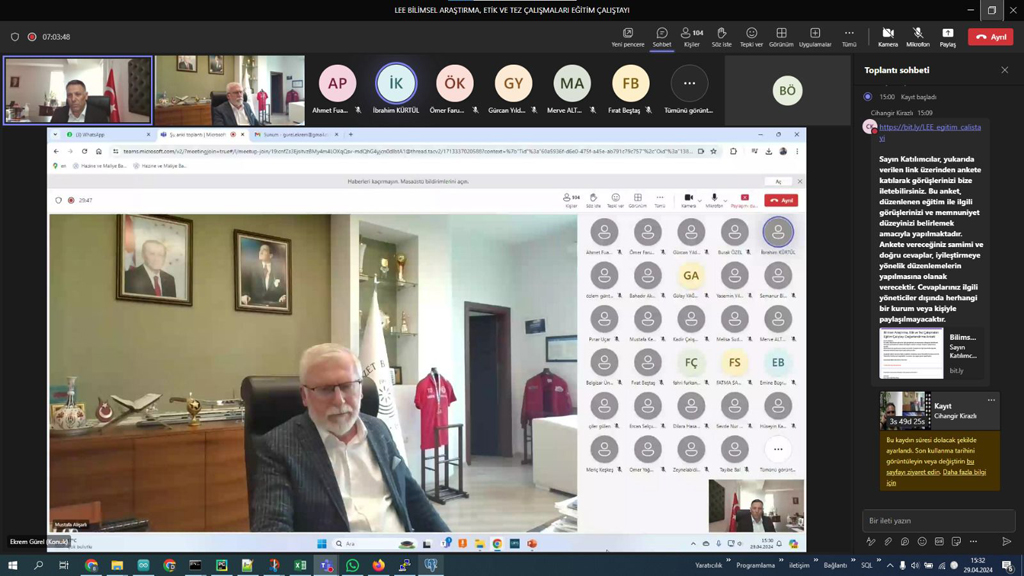The width and height of the screenshot is (1024, 576).
Task: Expand the overflow participants Tümünü görüntüle button
Action: coord(689,84)
